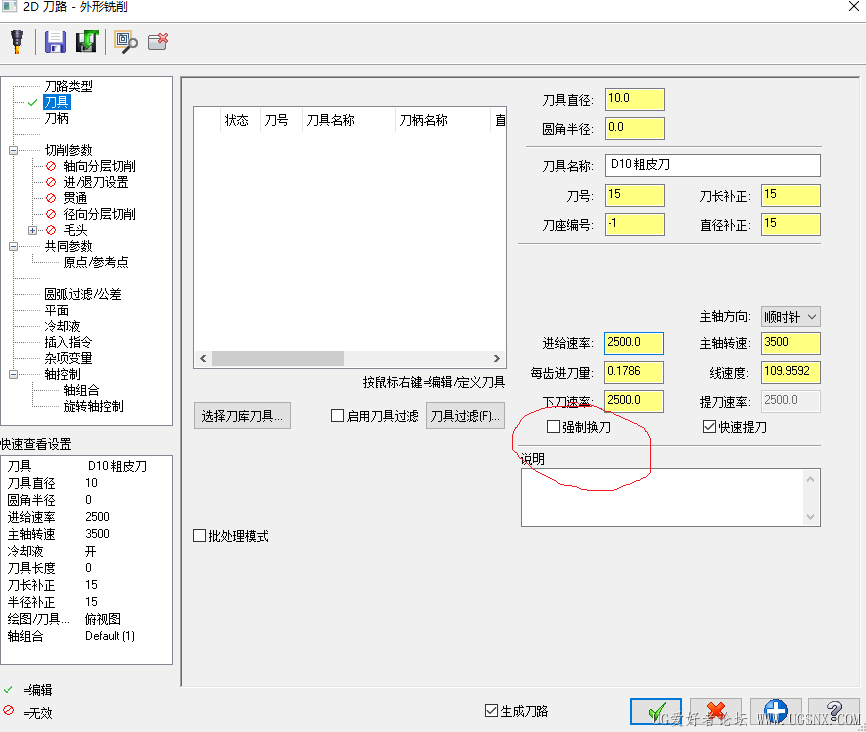Open help with the question mark button
Screen dimensions: 866x732
click(x=834, y=712)
